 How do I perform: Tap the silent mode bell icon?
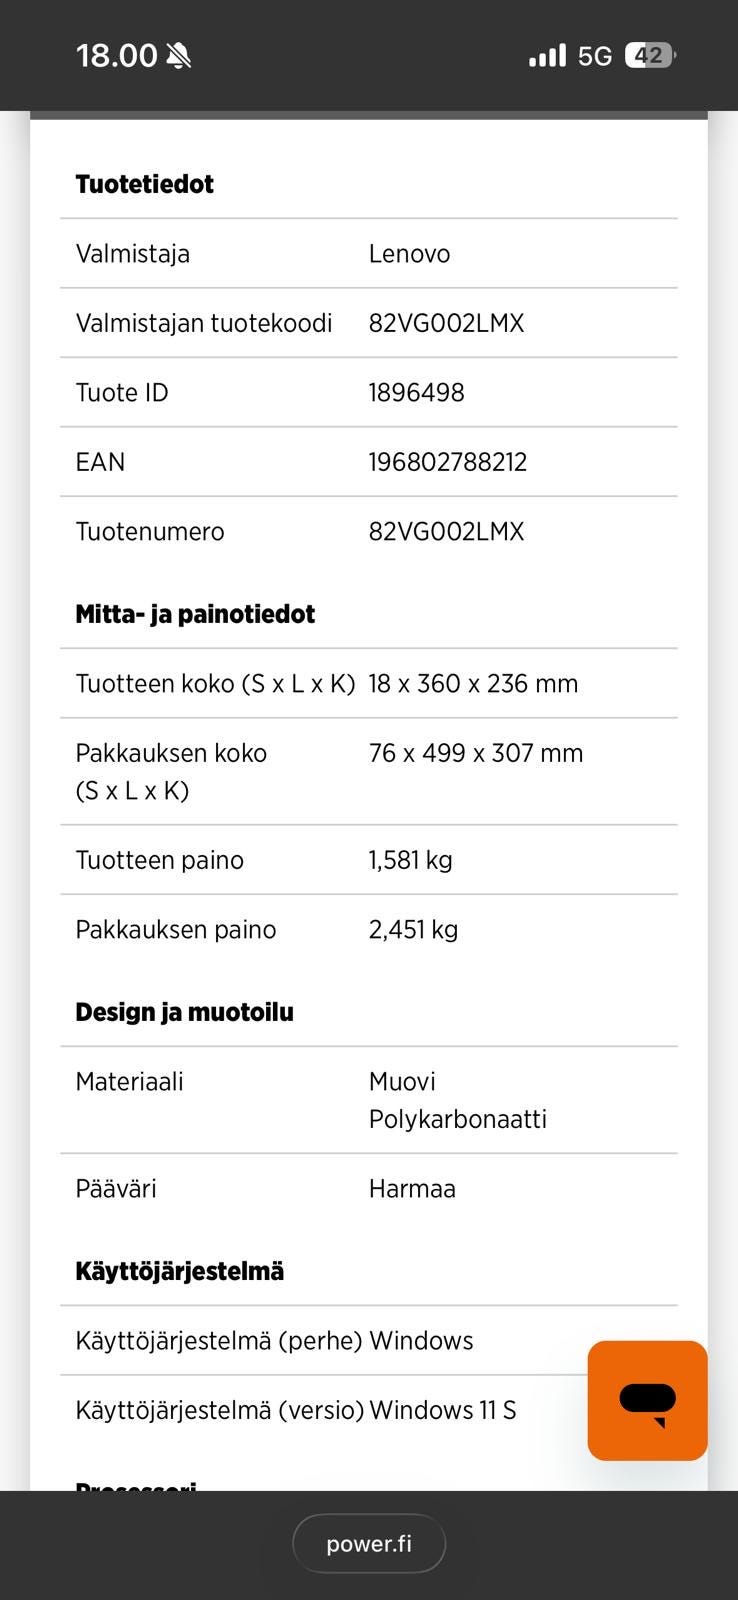click(179, 56)
